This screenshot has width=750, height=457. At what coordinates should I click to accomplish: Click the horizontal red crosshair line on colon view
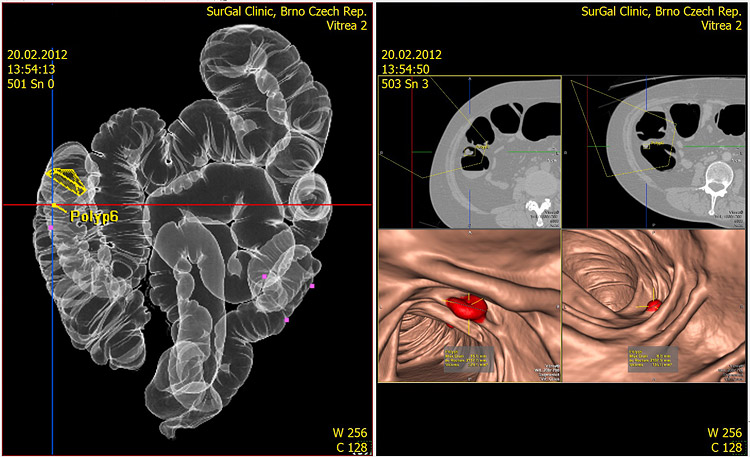pos(250,205)
